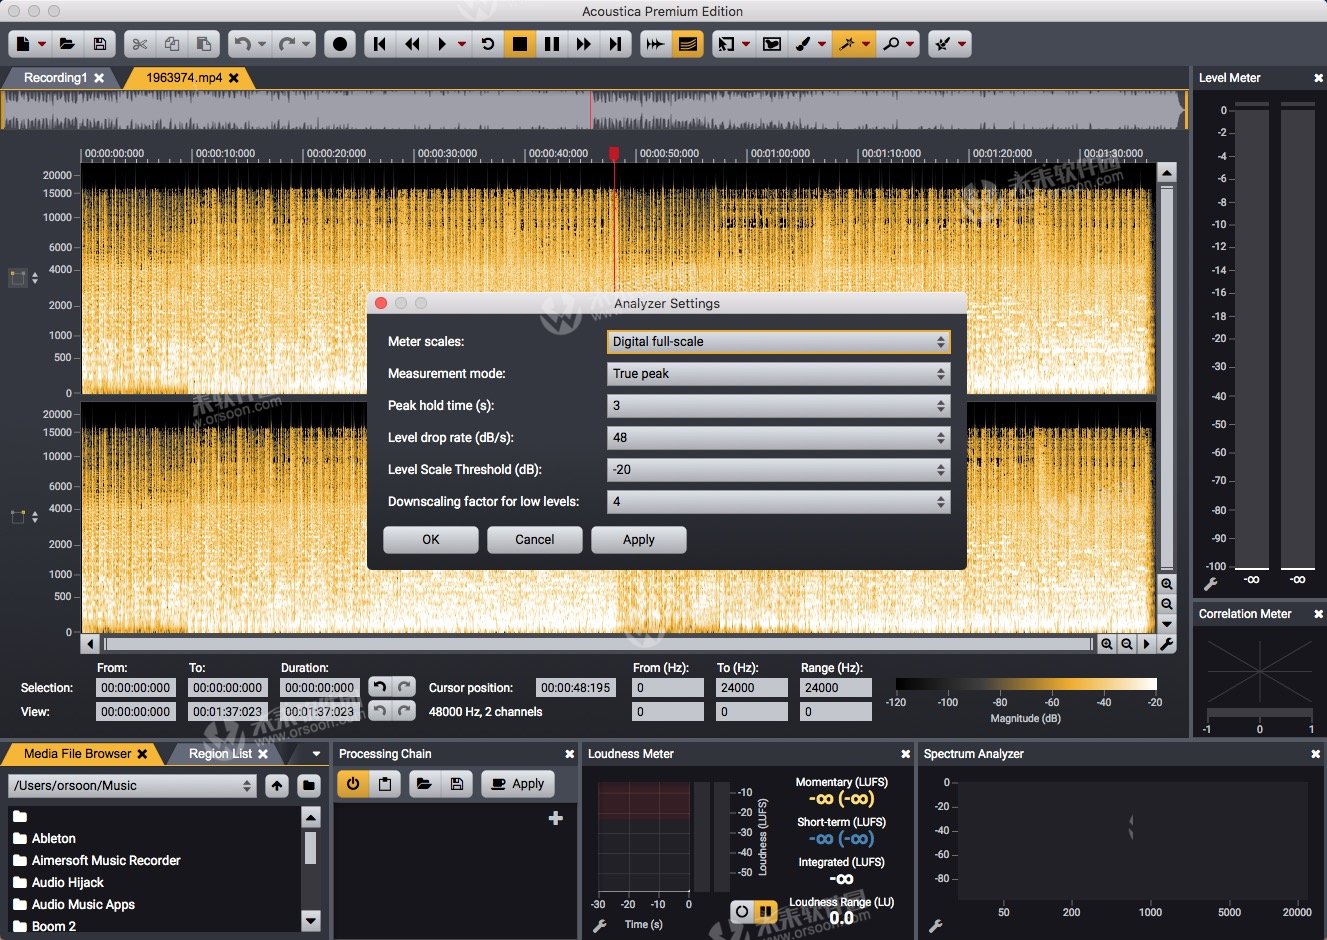Click the paste clipboard icon in toolbar
Screen dimensions: 1327x940
click(204, 44)
